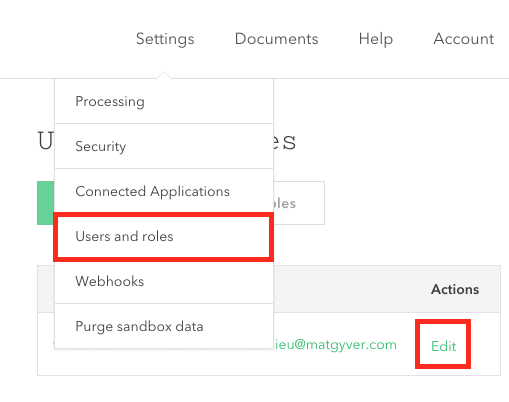Image resolution: width=509 pixels, height=402 pixels.
Task: Open Connected Applications settings
Action: 164,191
